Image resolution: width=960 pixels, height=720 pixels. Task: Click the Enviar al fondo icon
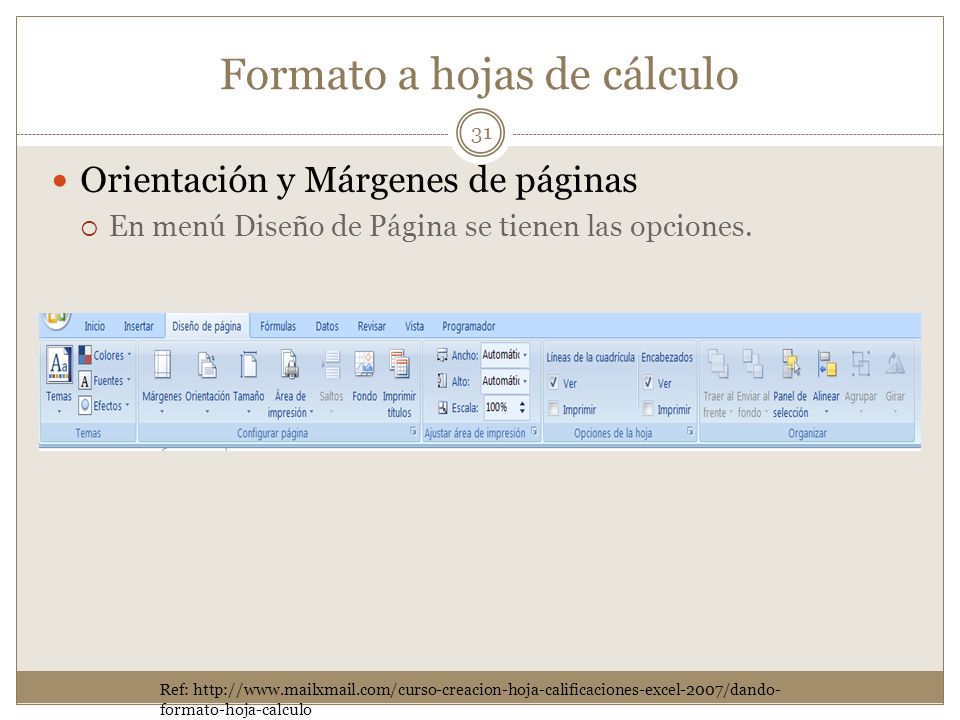[752, 364]
